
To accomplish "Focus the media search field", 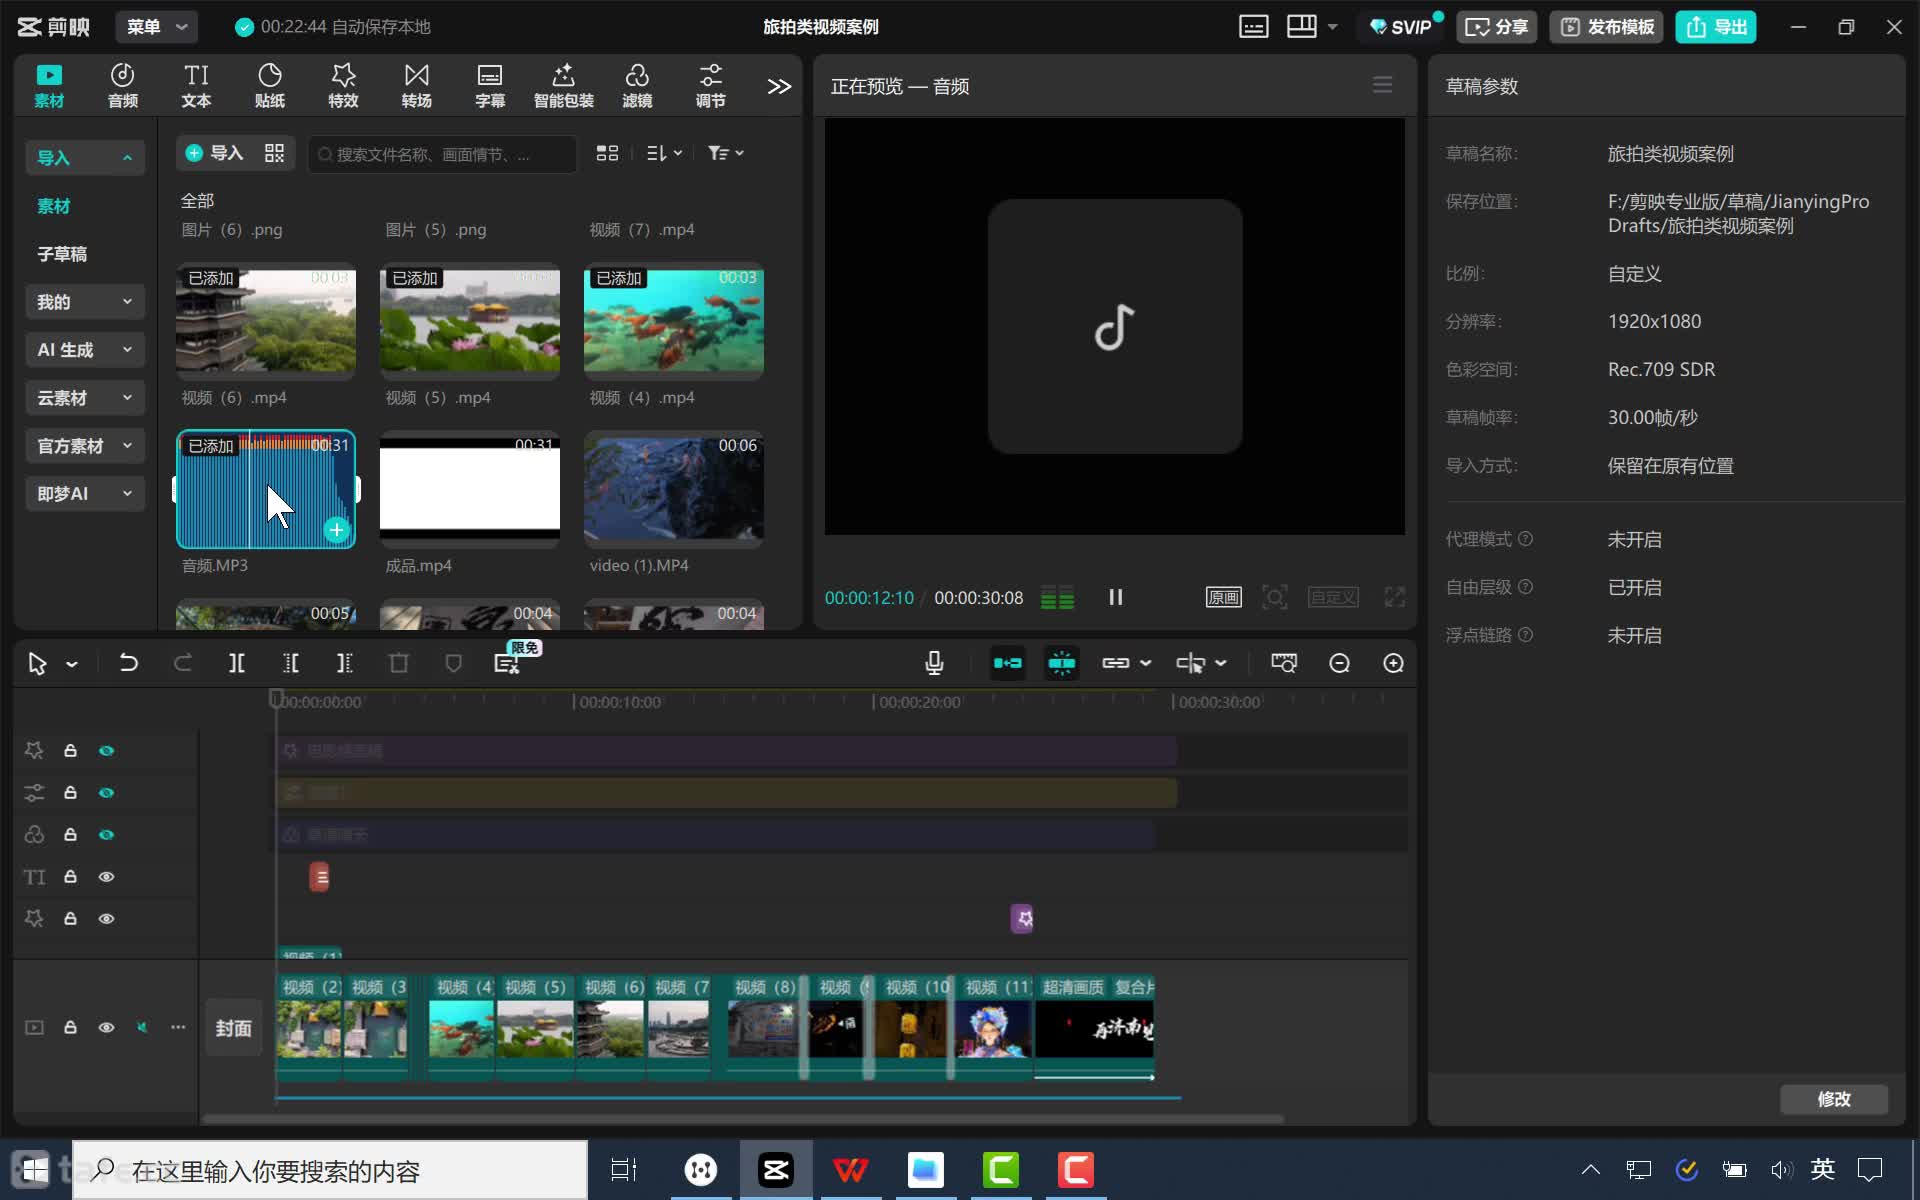I will pyautogui.click(x=442, y=154).
